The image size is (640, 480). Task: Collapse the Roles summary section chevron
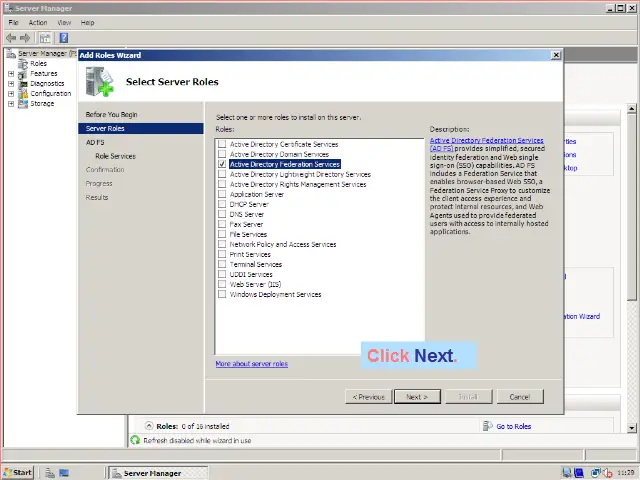[149, 426]
